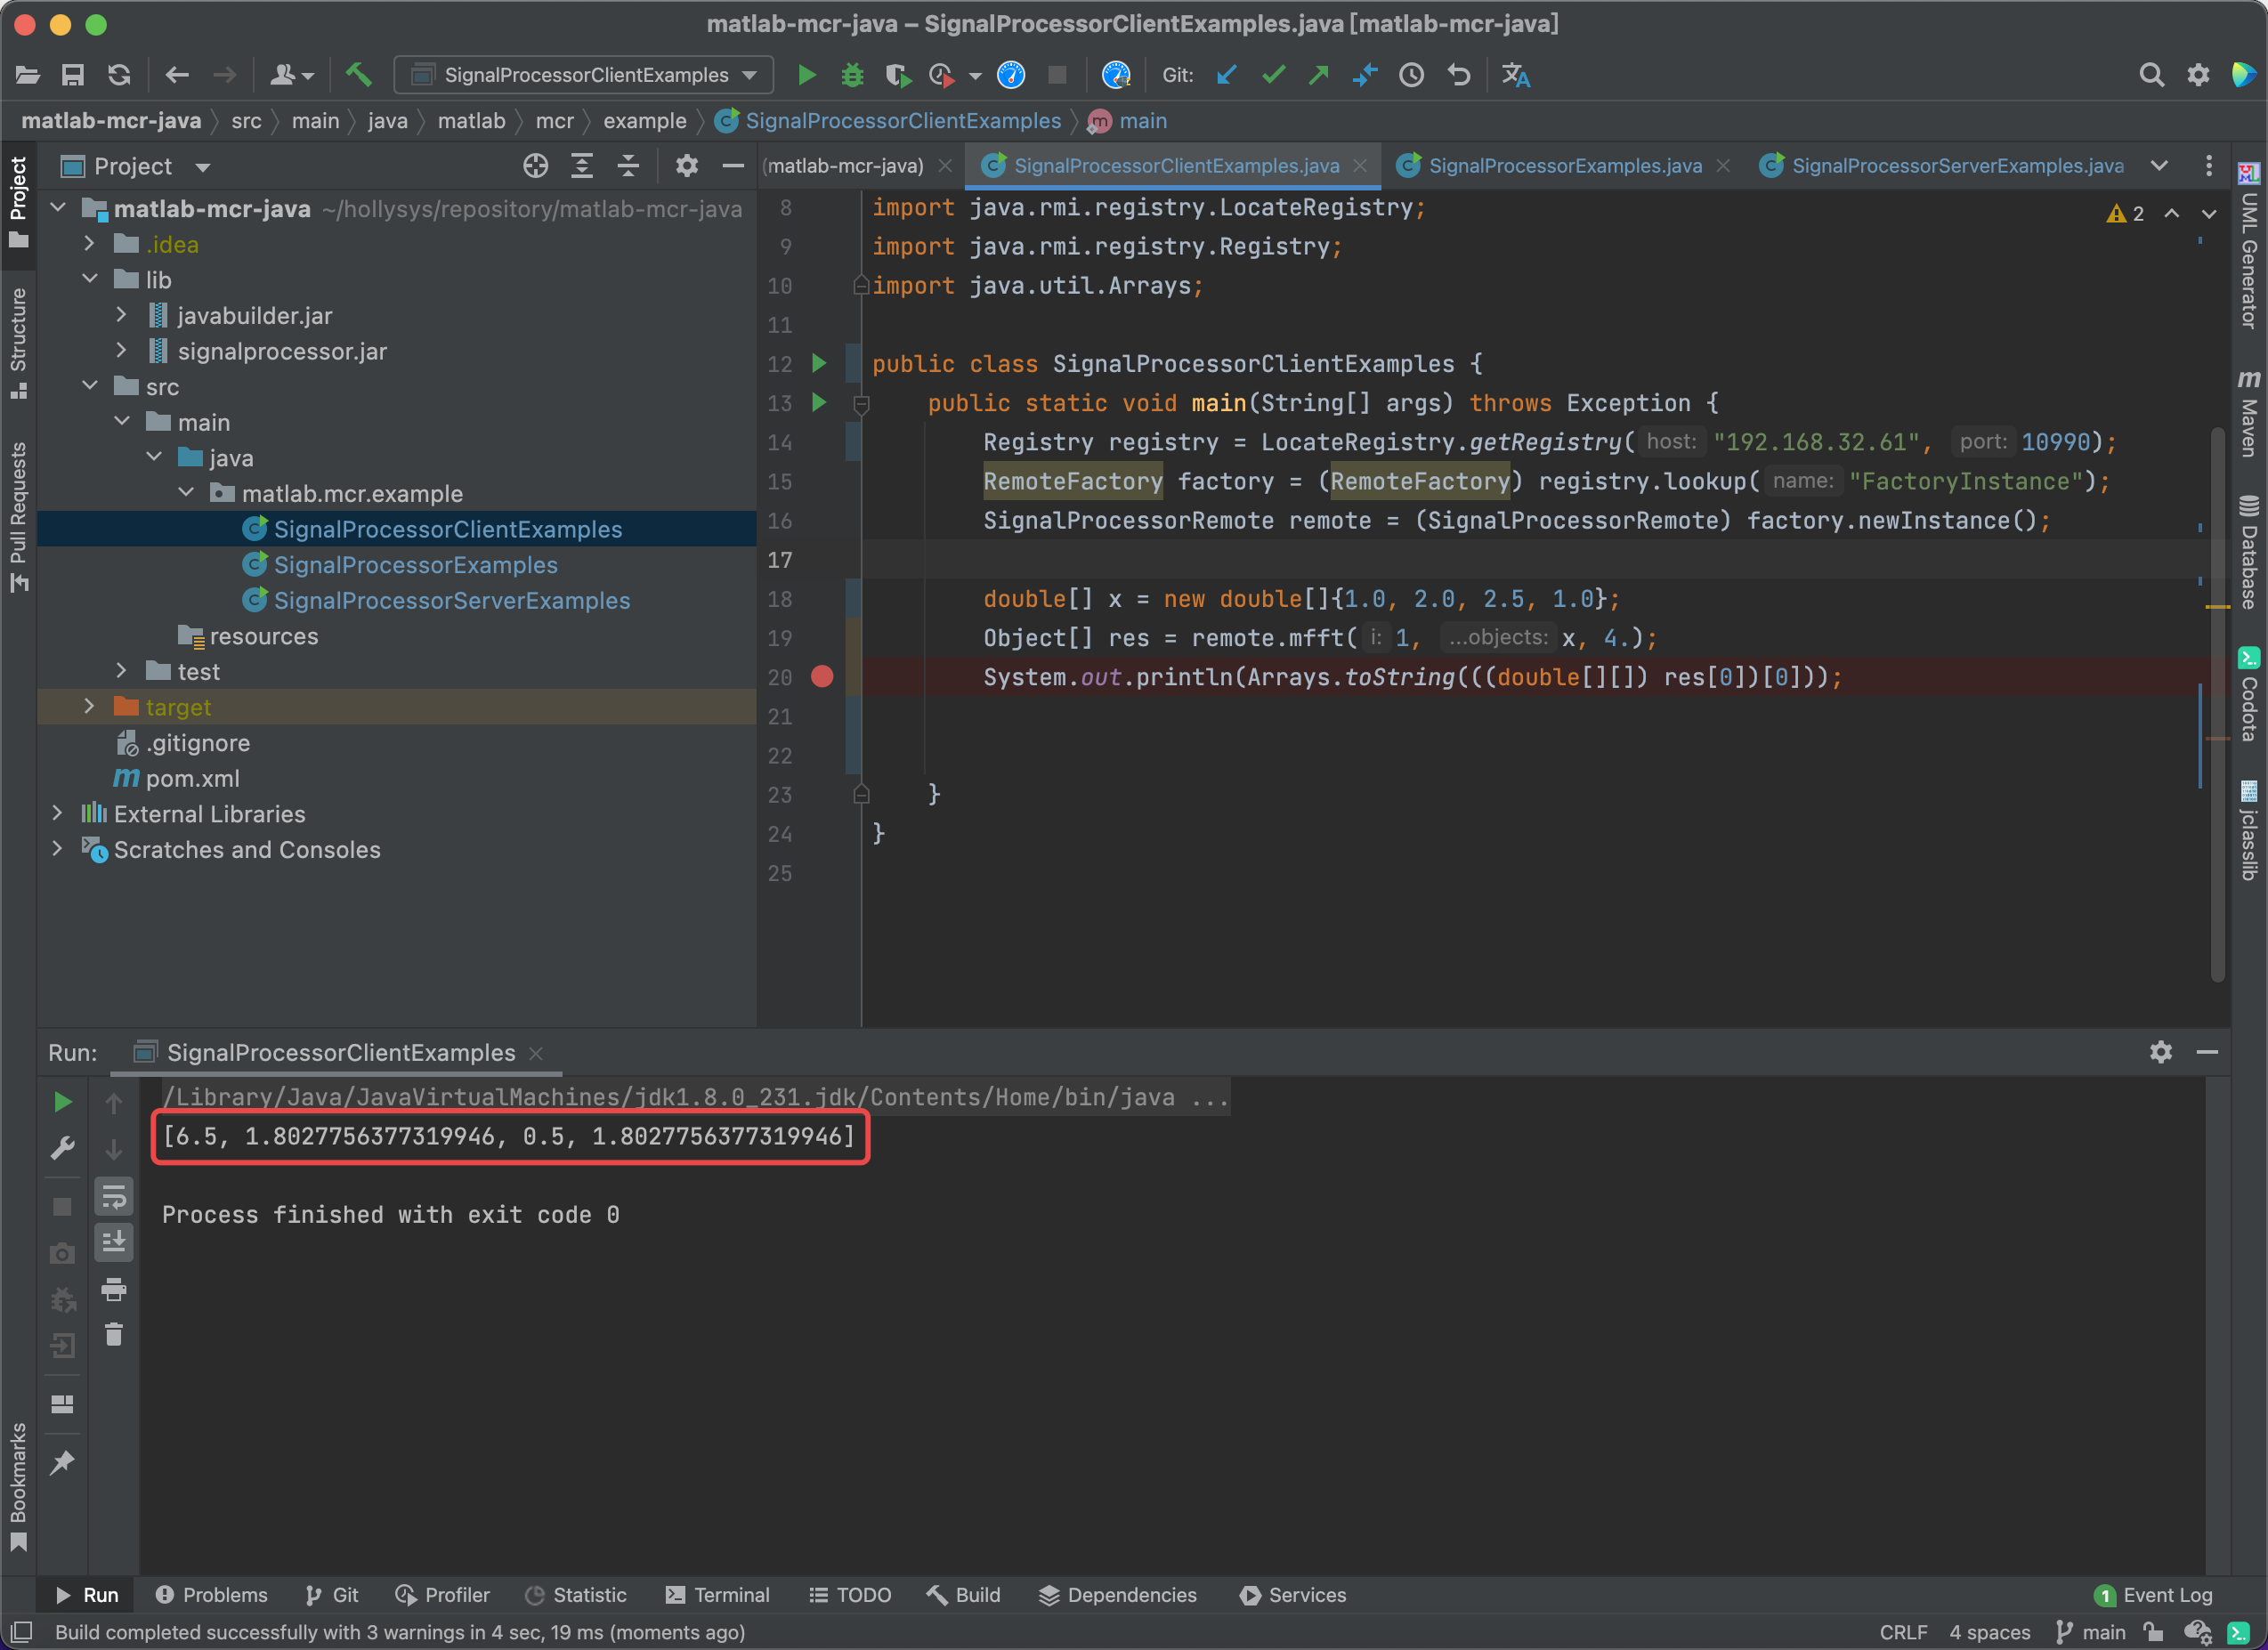Open Search Everywhere magnifier icon
The height and width of the screenshot is (1650, 2268).
pos(2151,75)
